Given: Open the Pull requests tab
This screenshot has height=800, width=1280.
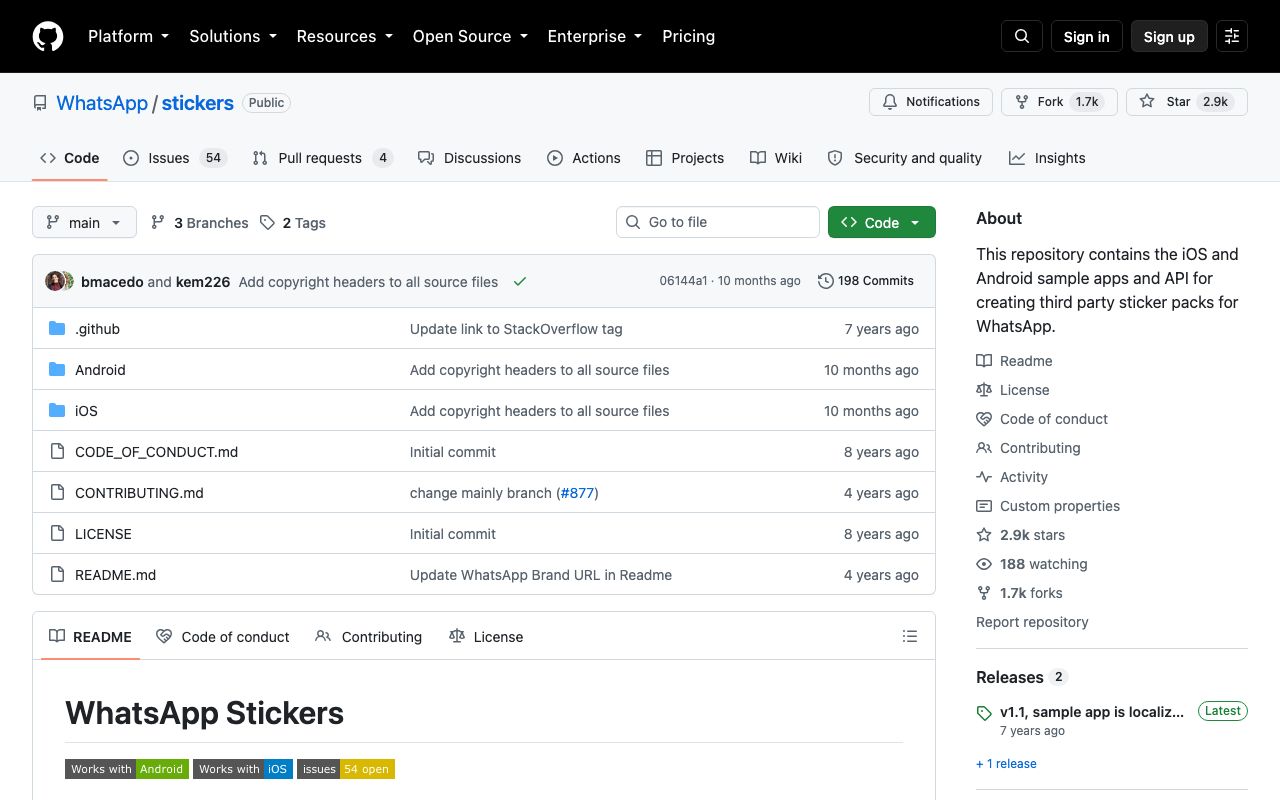Looking at the screenshot, I should pyautogui.click(x=322, y=158).
